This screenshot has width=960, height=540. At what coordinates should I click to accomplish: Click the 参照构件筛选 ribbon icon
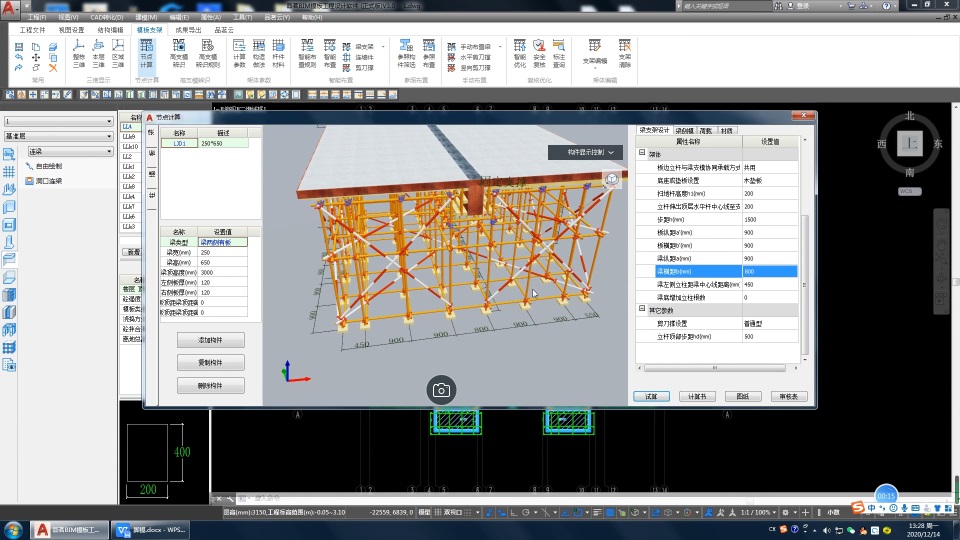pos(406,53)
